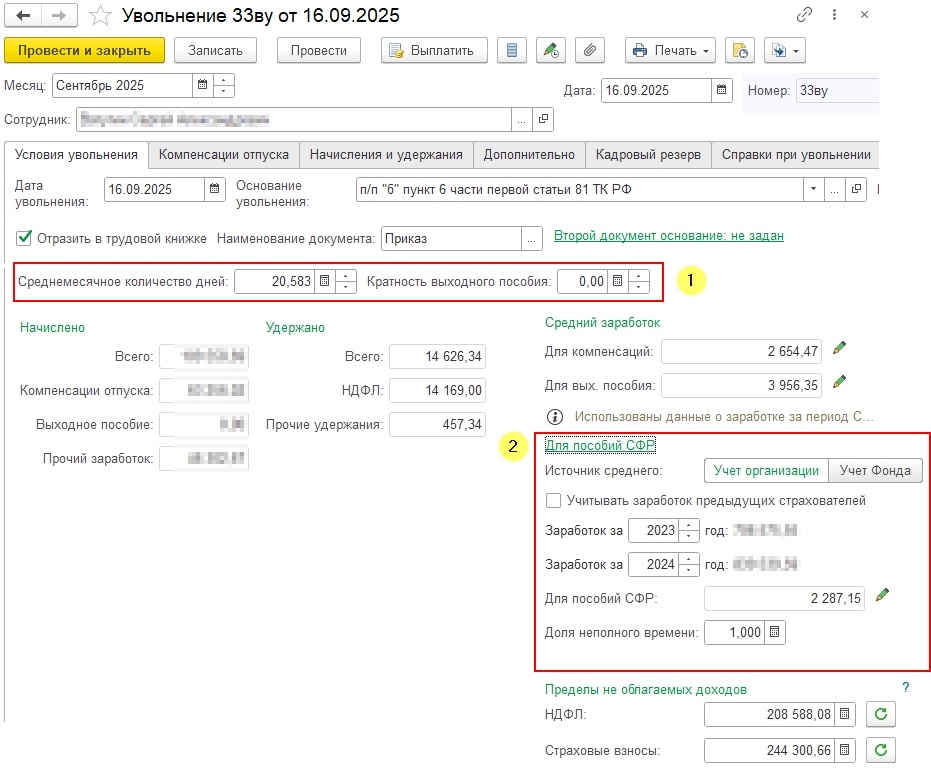The image size is (931, 777).
Task: Switch to the Дополнительно tab
Action: point(529,154)
